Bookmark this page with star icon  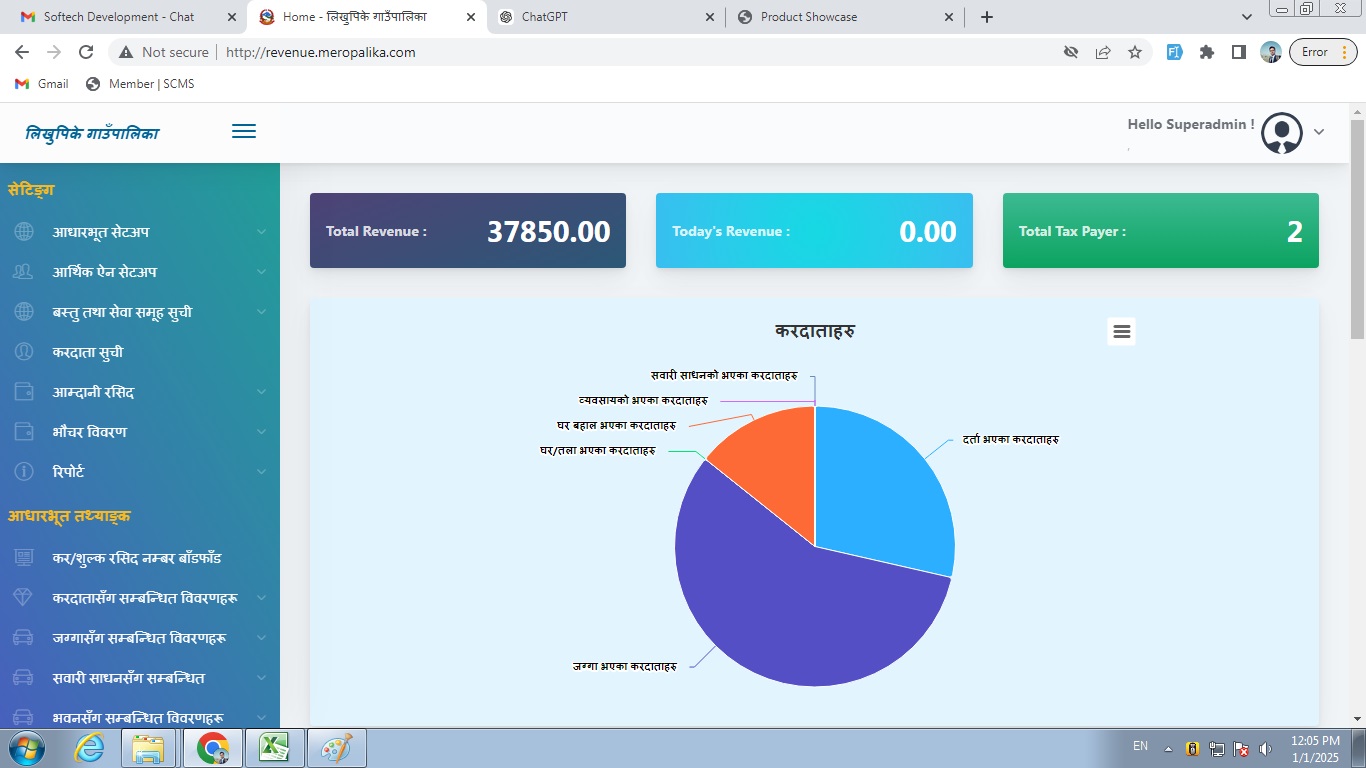(1135, 52)
